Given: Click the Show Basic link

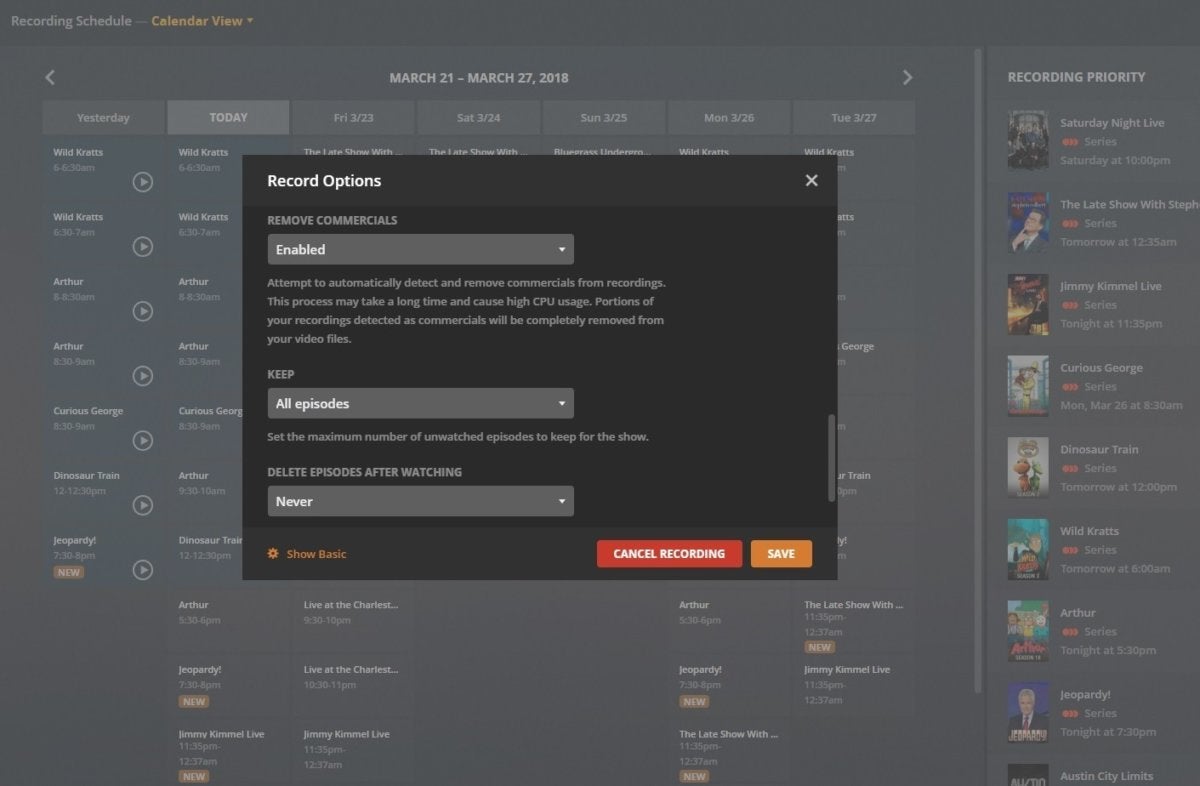Looking at the screenshot, I should [316, 554].
